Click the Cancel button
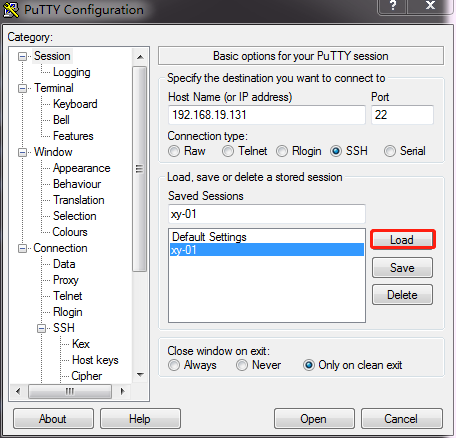The height and width of the screenshot is (438, 456). 402,419
